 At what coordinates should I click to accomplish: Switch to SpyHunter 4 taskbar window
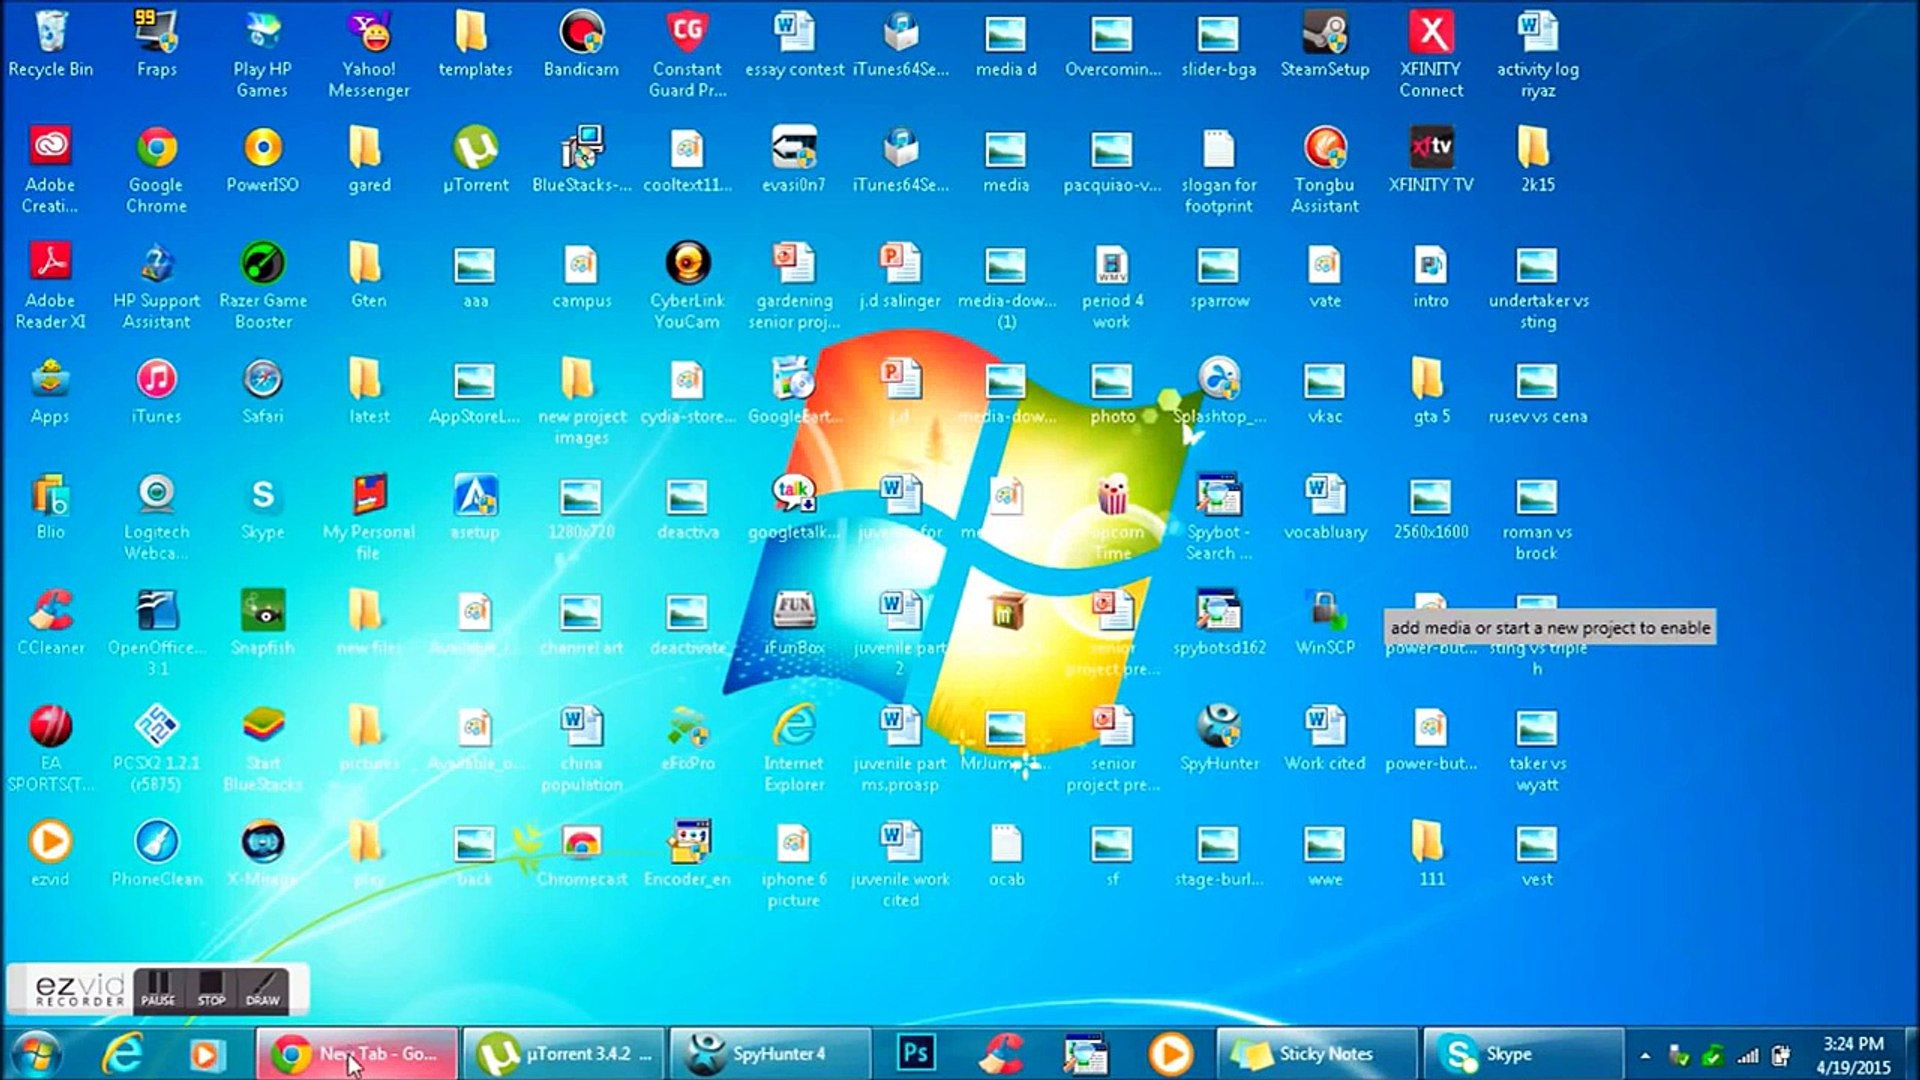pos(770,1054)
